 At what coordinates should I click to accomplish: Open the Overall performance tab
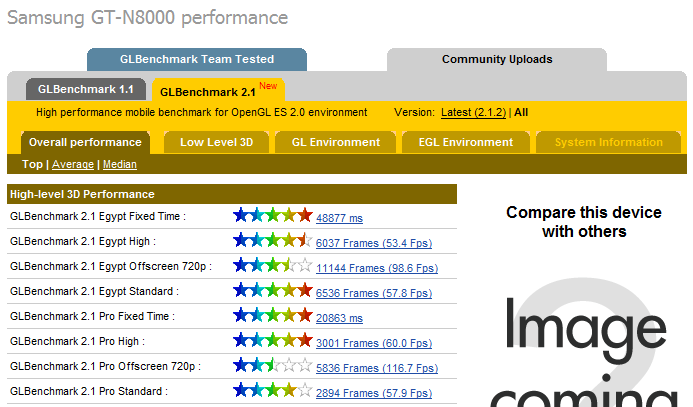coord(85,142)
